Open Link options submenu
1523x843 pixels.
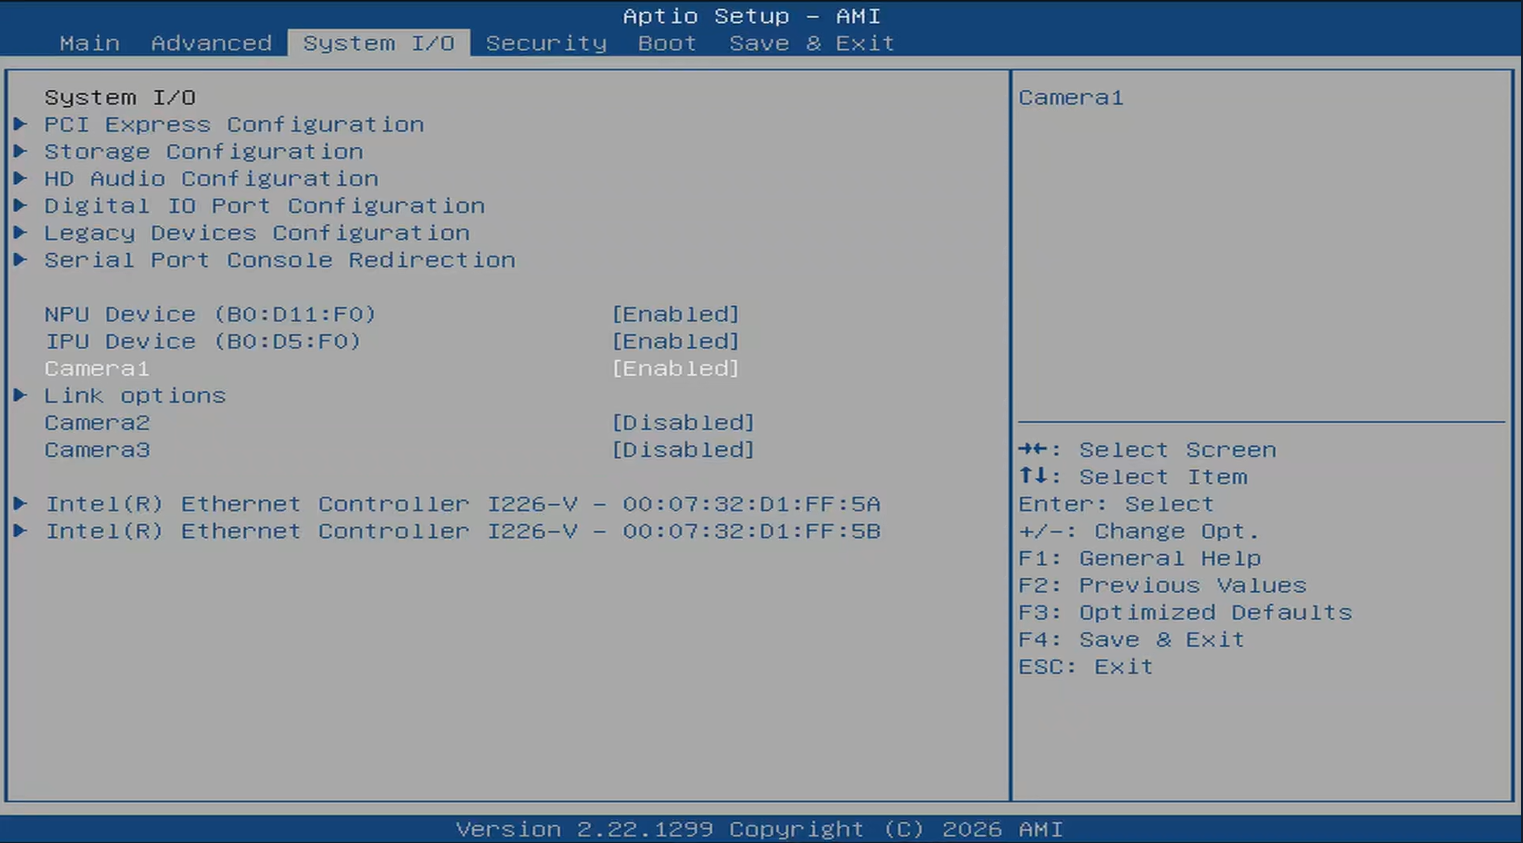(135, 395)
